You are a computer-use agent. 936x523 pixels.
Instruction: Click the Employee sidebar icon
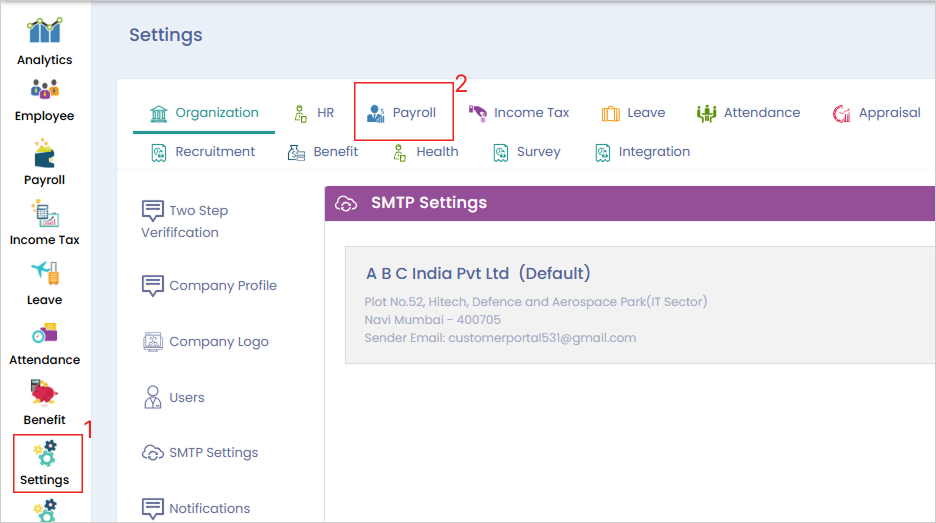(x=44, y=91)
